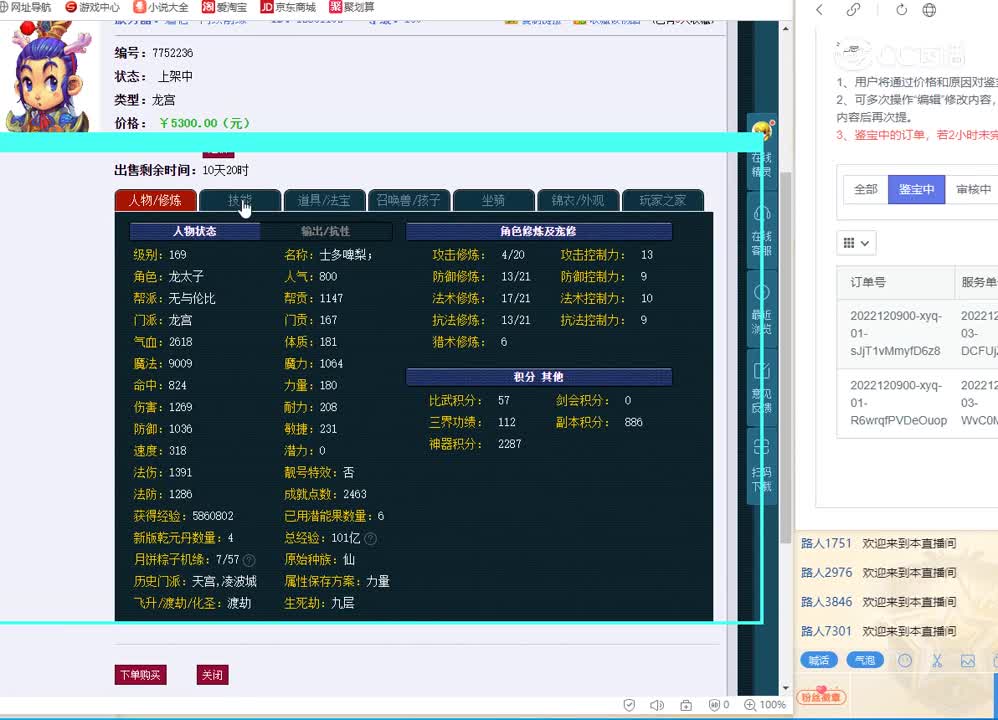Click the 下单购买 button
The height and width of the screenshot is (720, 998).
[x=141, y=675]
